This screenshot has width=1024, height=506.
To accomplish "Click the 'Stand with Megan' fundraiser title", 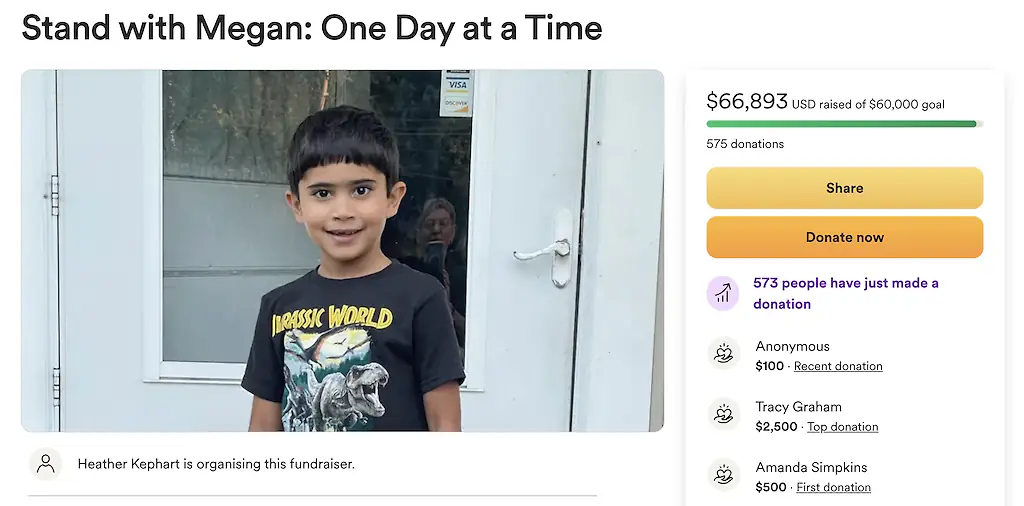I will coord(312,27).
